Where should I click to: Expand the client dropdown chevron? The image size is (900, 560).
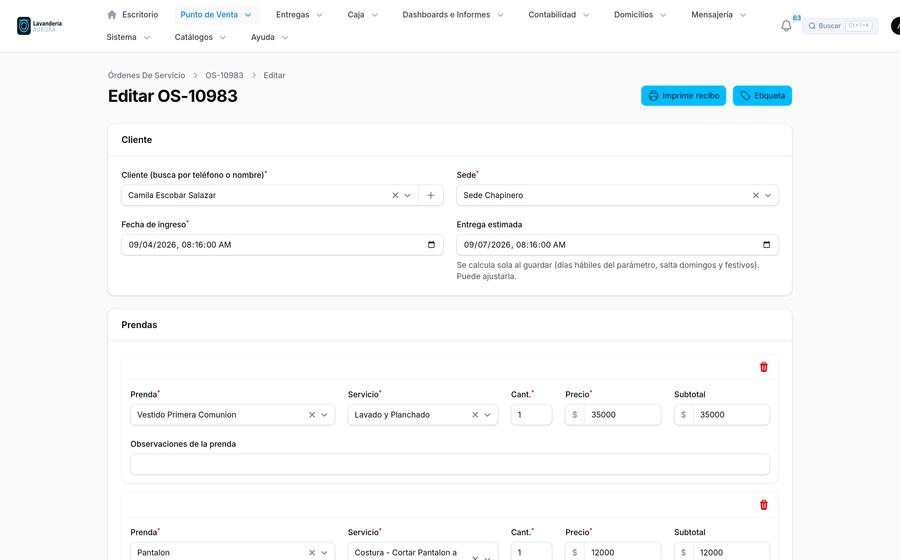point(408,195)
